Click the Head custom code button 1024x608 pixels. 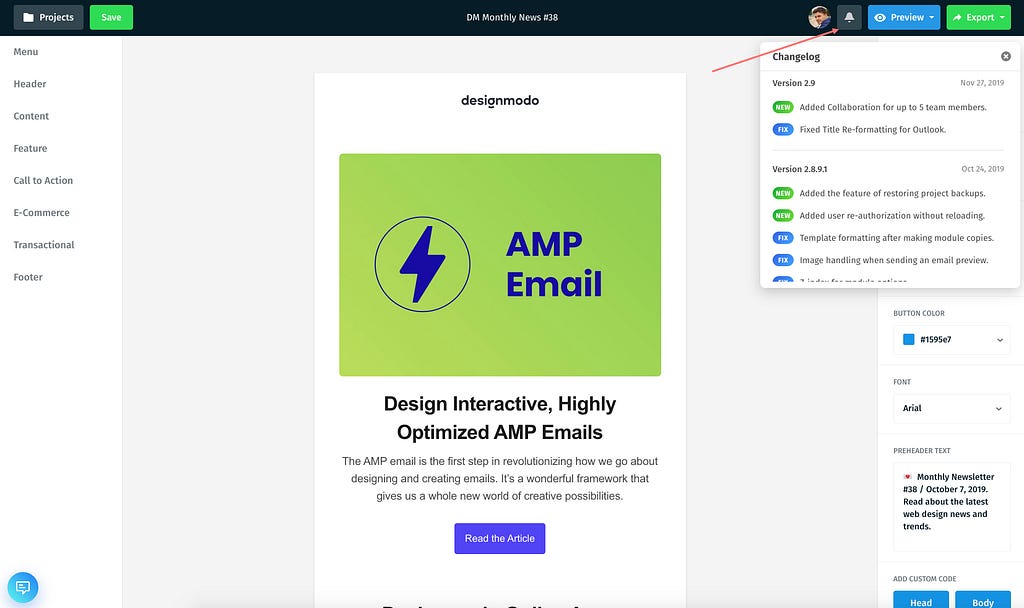[x=921, y=601]
